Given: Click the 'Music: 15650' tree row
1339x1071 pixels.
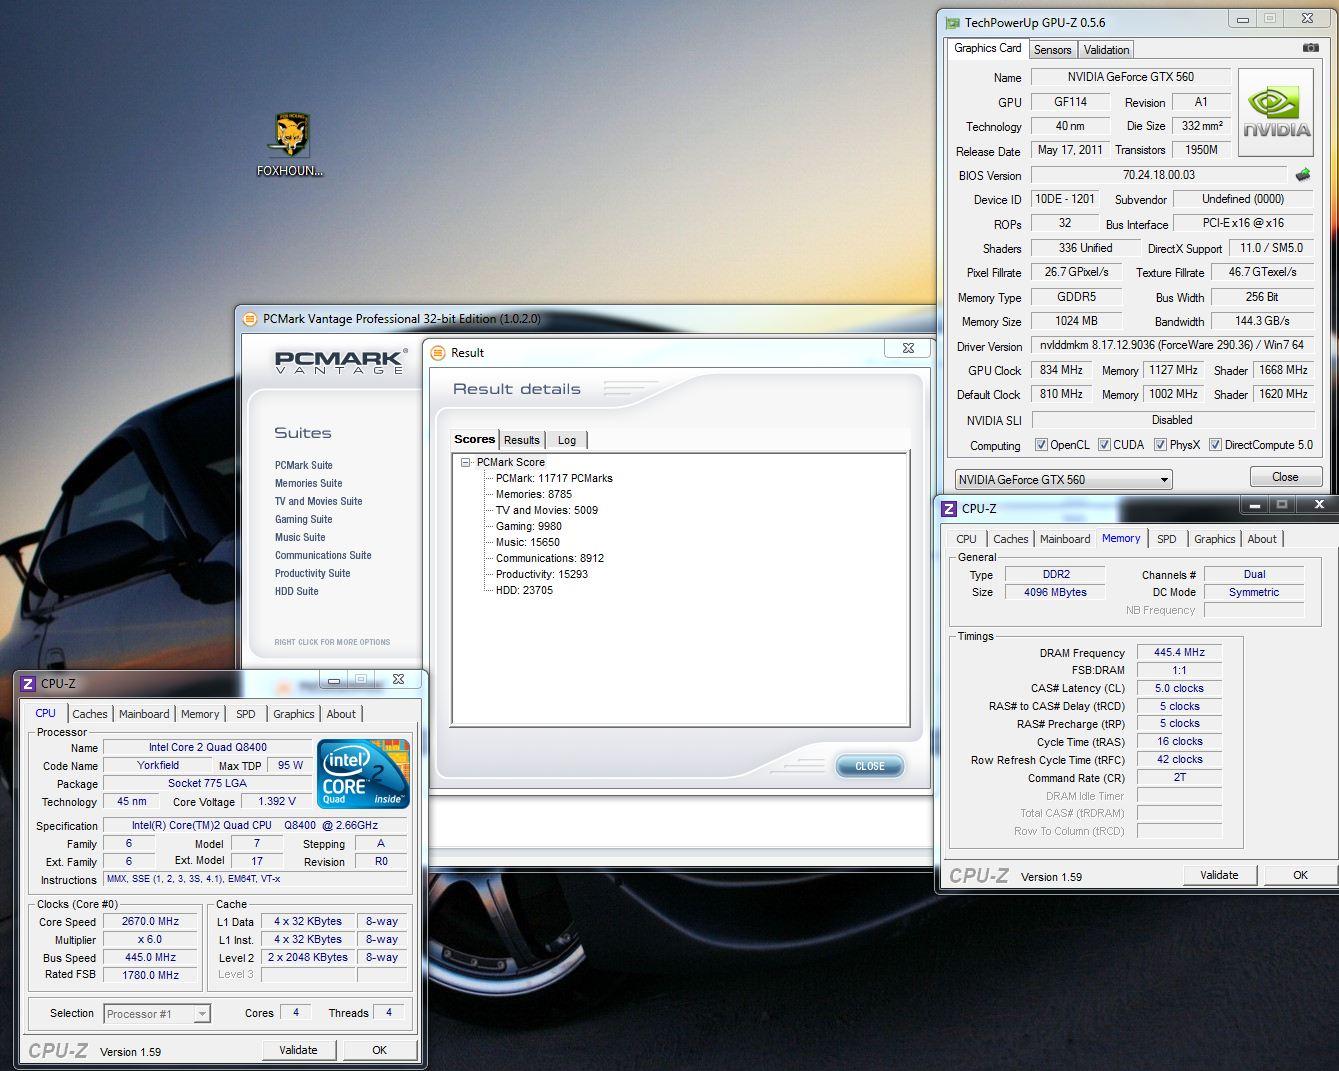Looking at the screenshot, I should tap(528, 542).
